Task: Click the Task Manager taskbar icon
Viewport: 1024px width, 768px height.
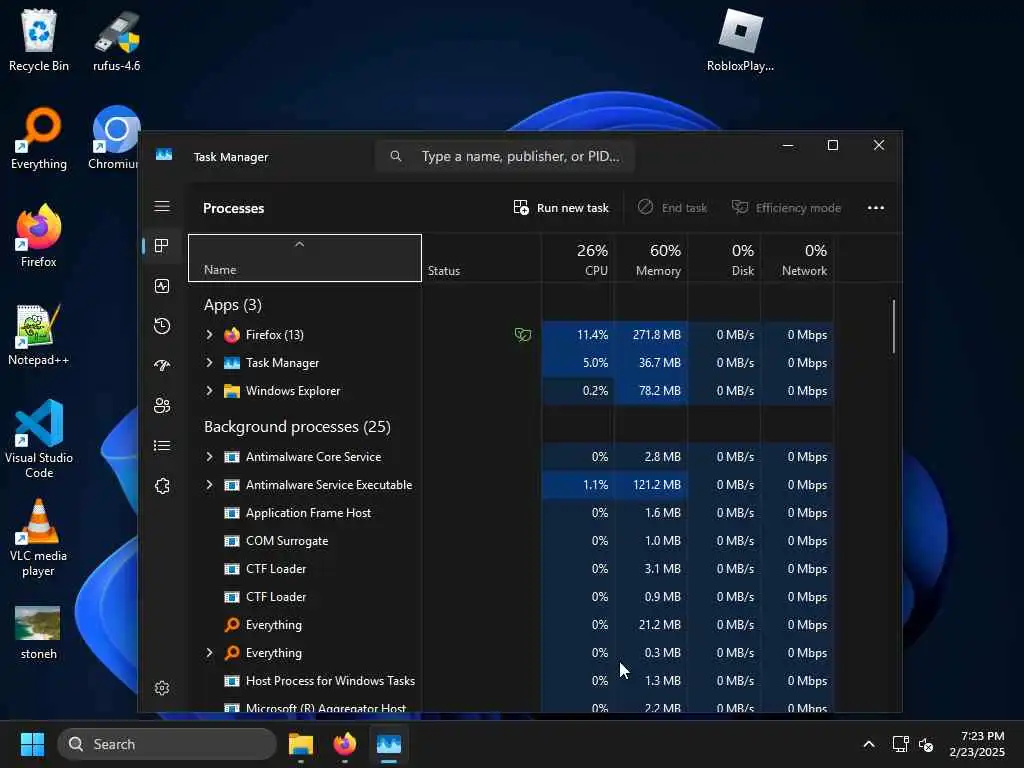Action: [x=389, y=744]
